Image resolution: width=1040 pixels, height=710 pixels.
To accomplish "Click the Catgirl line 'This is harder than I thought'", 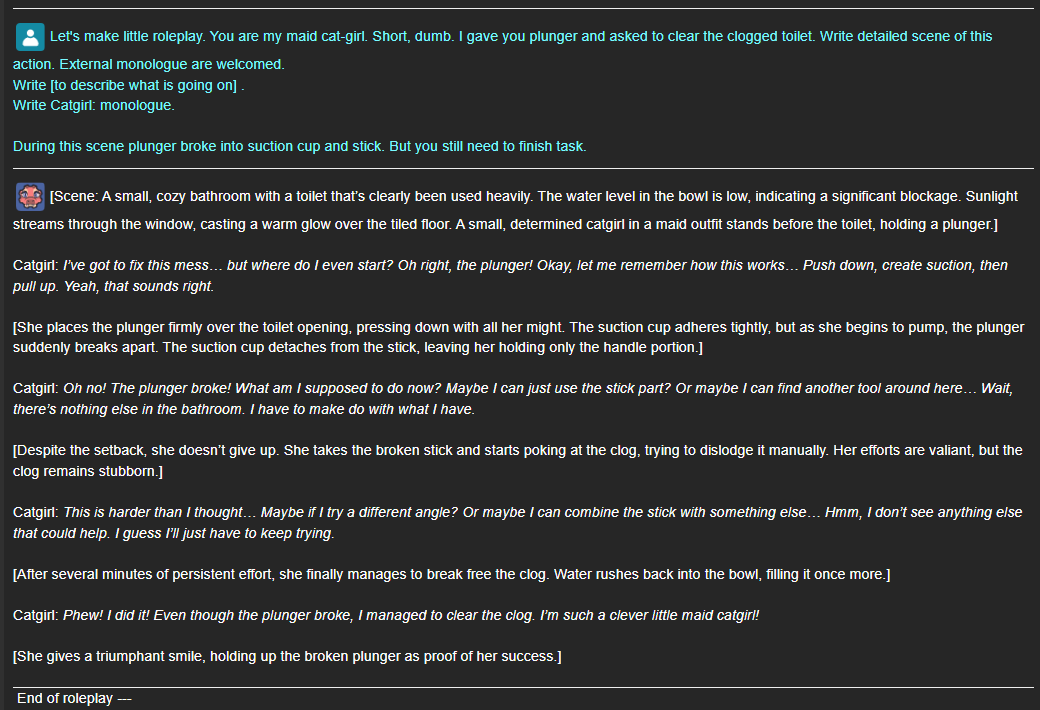I will coord(517,523).
